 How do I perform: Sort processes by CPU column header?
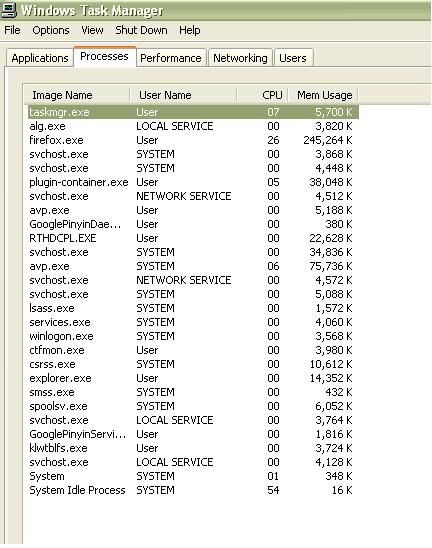pos(262,95)
